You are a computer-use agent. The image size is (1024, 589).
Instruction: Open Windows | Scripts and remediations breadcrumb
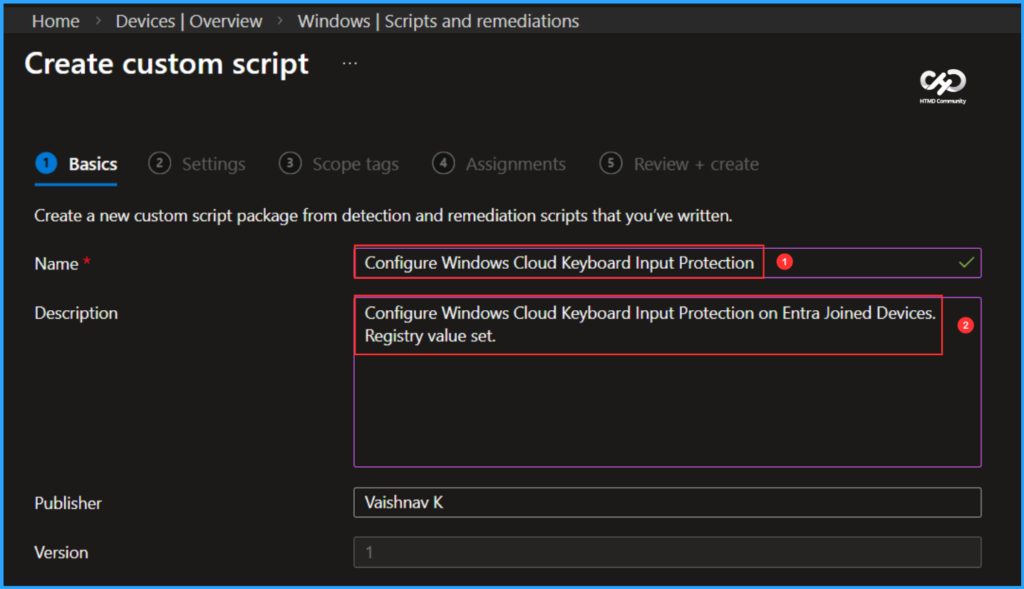(439, 20)
